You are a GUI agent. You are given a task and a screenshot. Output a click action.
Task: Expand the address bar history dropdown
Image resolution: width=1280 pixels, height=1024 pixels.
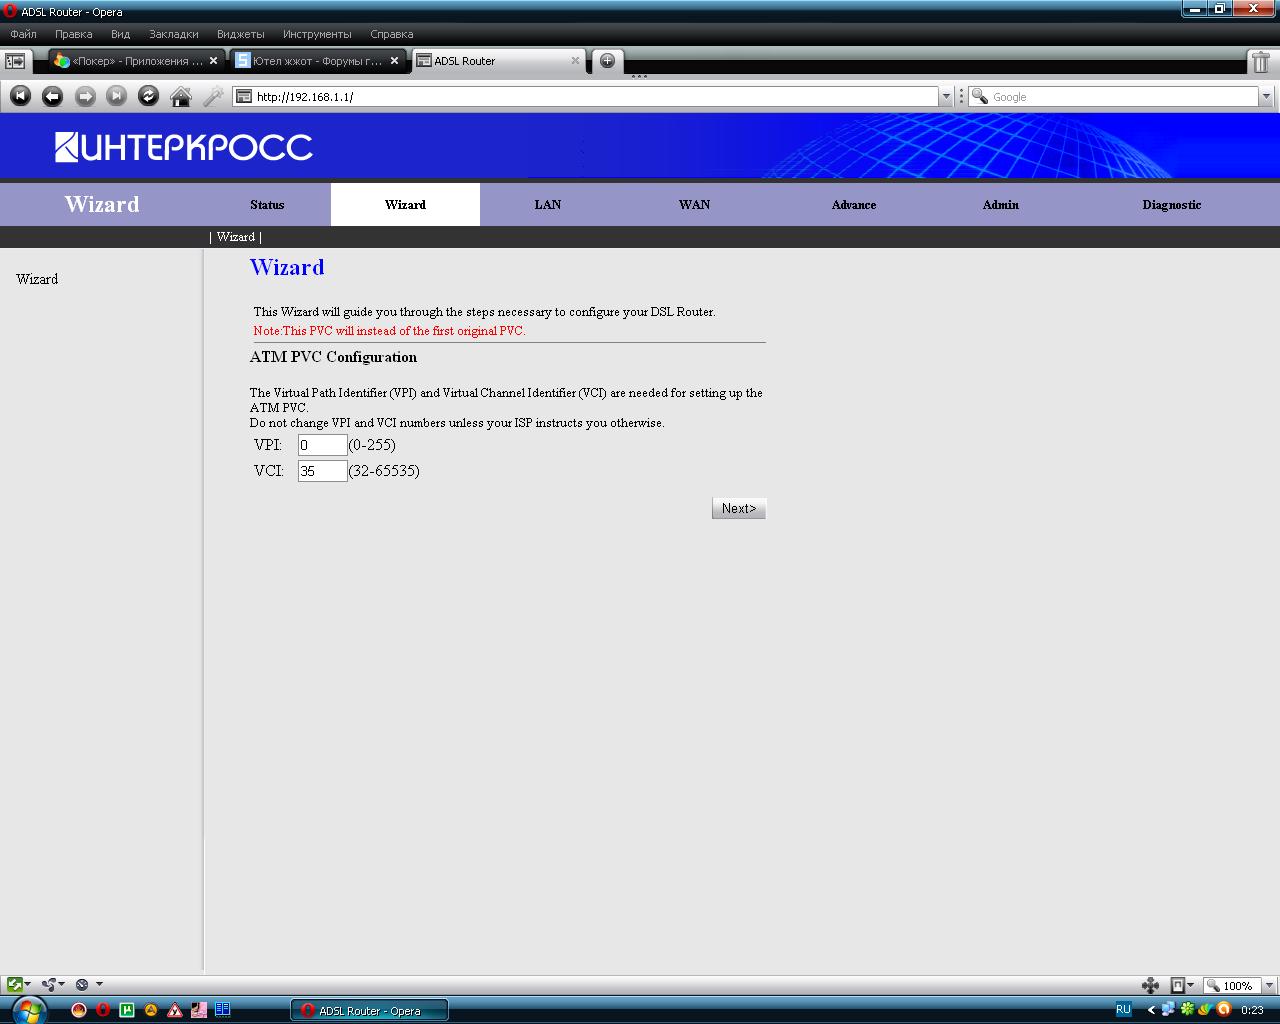click(945, 97)
